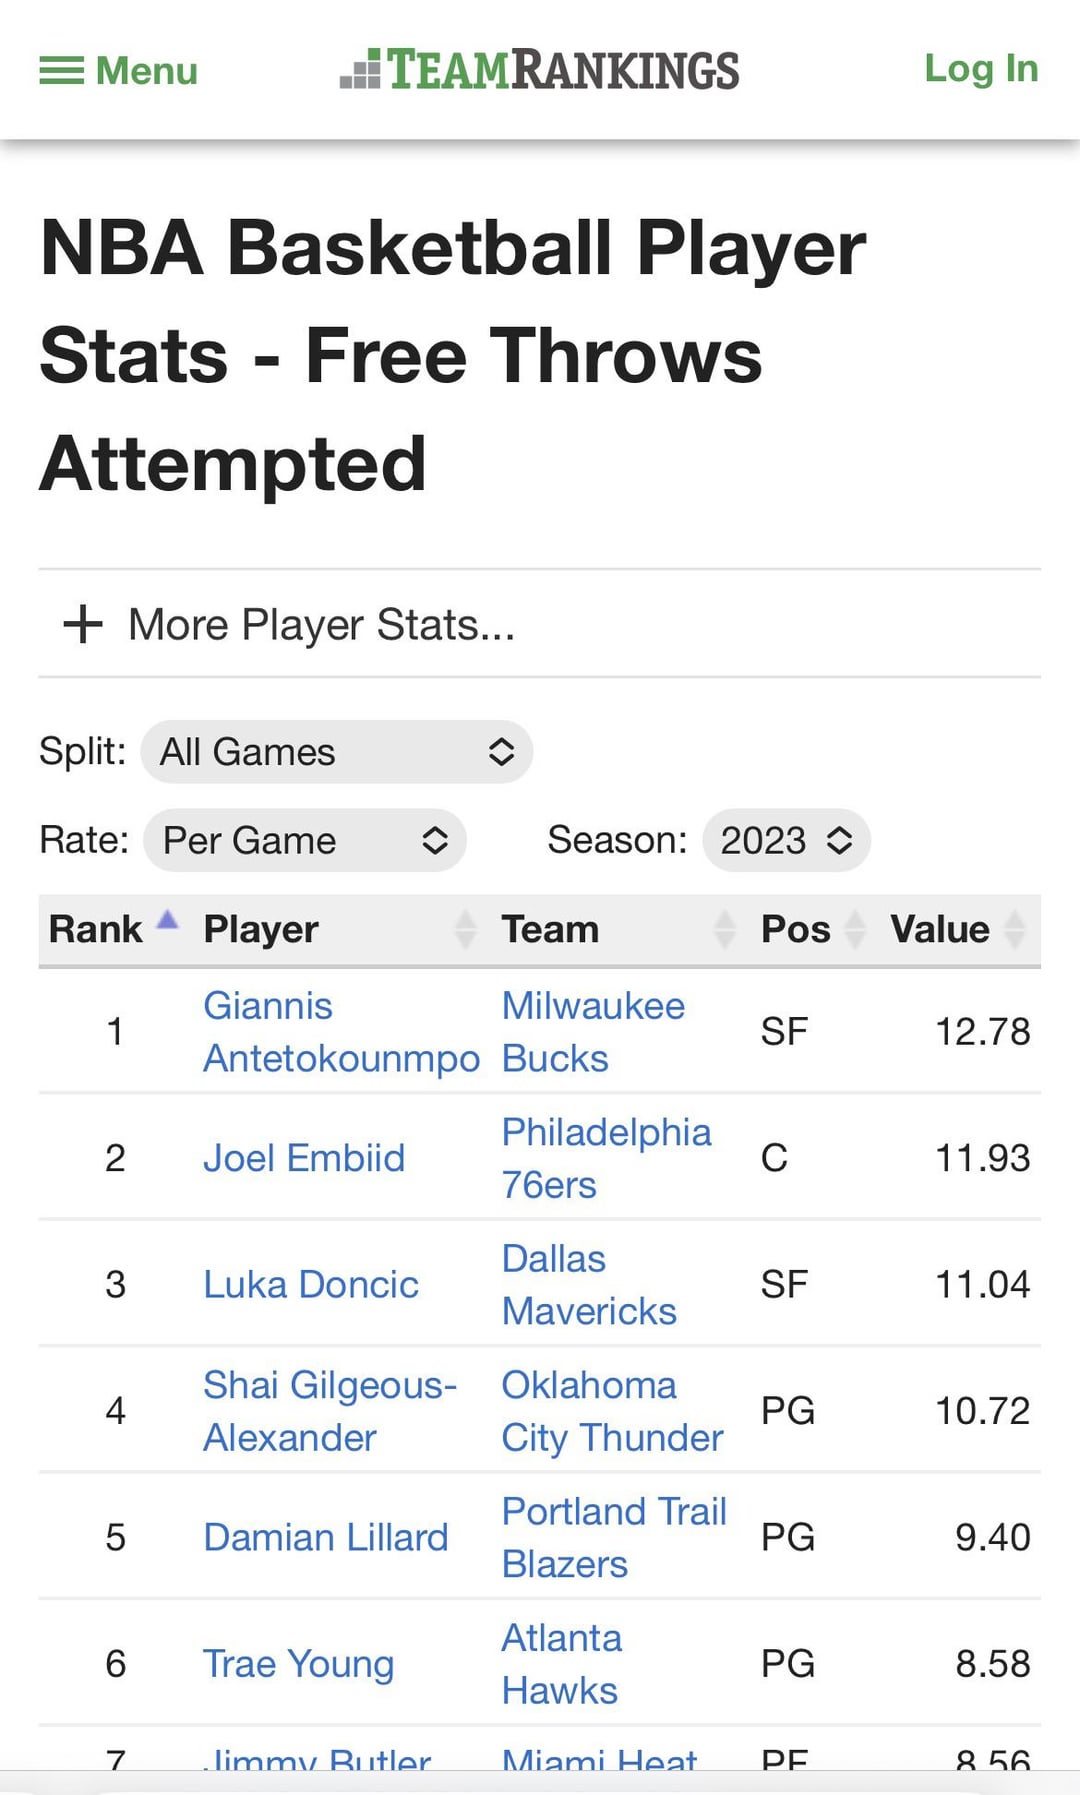Open Atlanta Hawks team page
The height and width of the screenshot is (1795, 1080).
point(560,1664)
